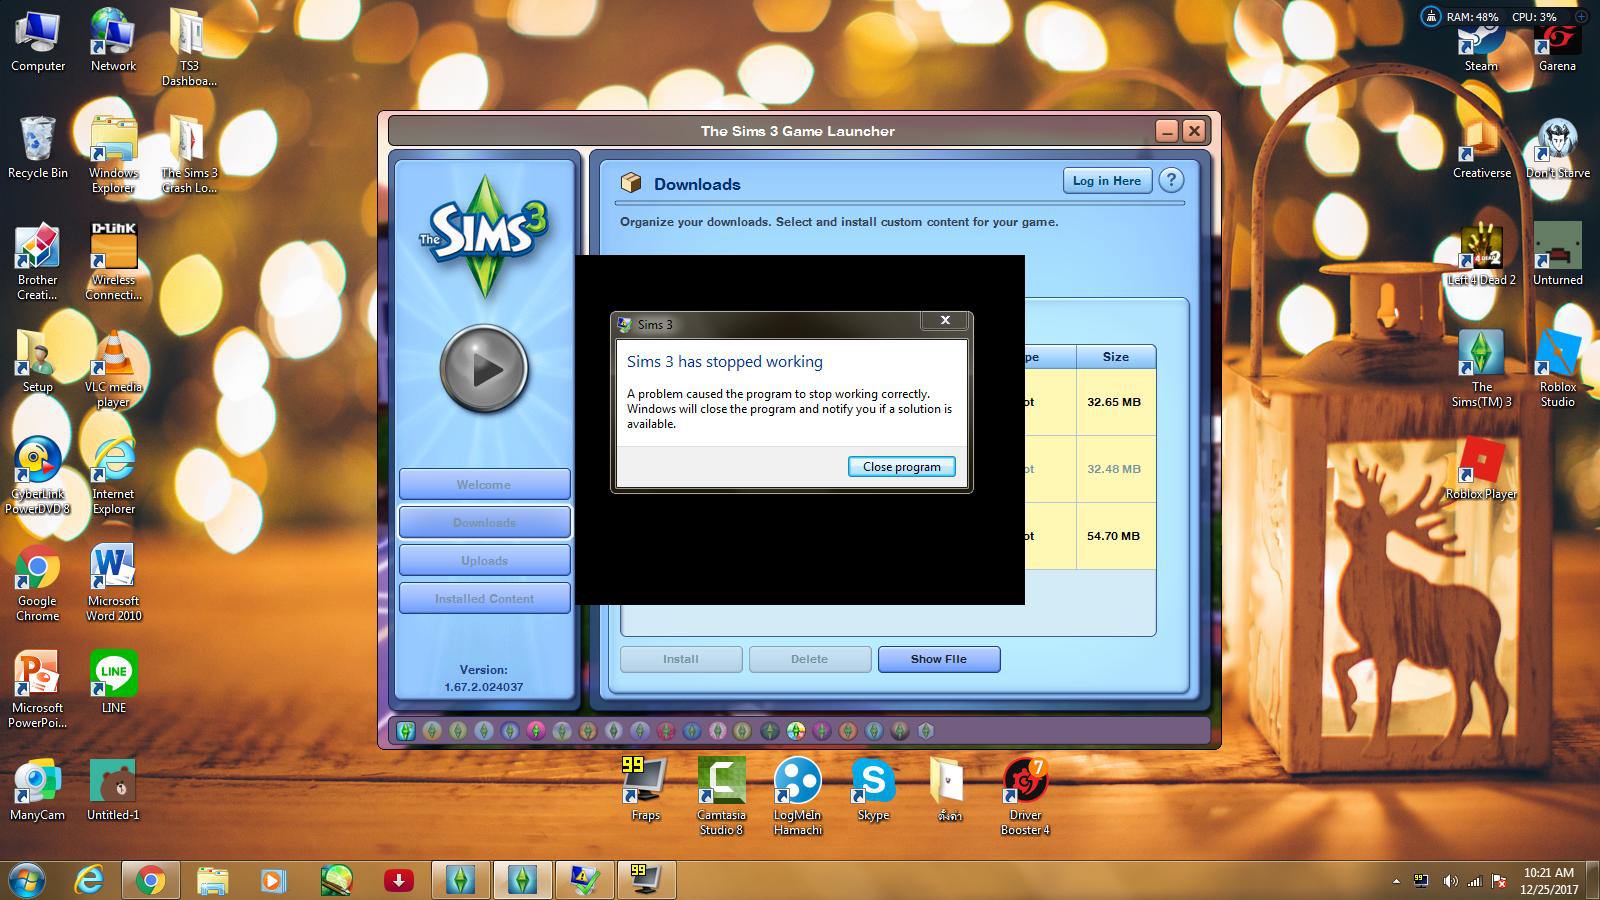Open the Computer desktop icon
The image size is (1600, 900).
(38, 42)
